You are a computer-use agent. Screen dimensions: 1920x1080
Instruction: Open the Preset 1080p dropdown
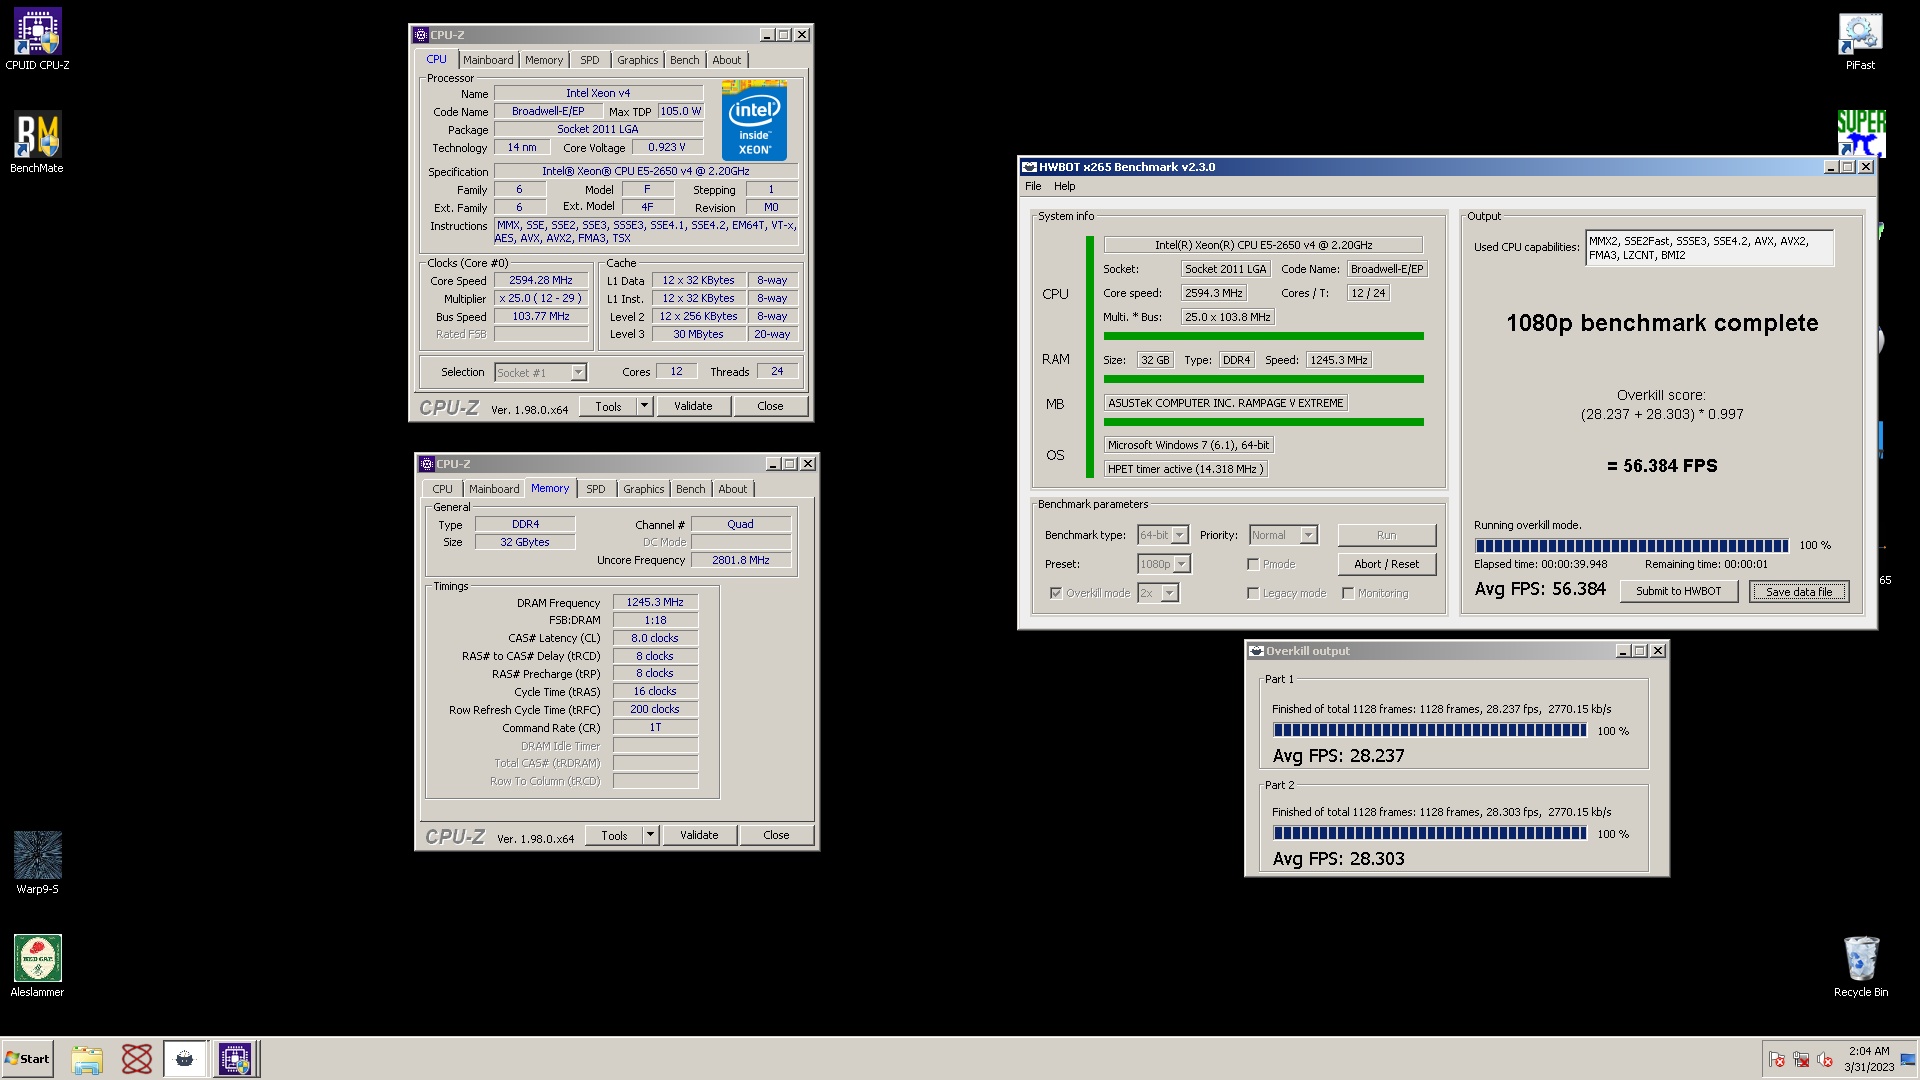click(1164, 564)
